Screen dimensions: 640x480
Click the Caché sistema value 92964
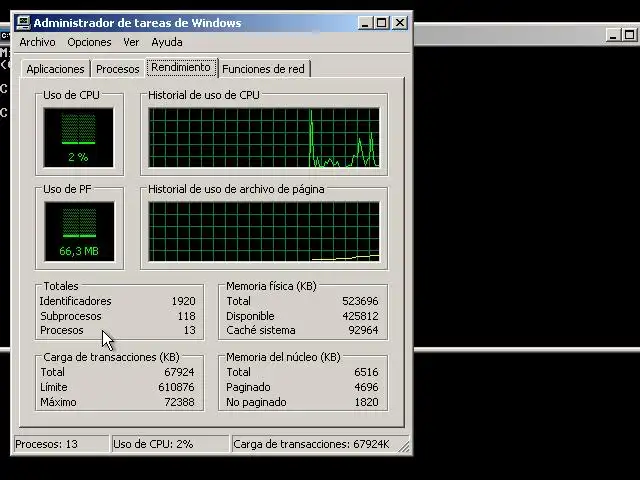point(363,330)
